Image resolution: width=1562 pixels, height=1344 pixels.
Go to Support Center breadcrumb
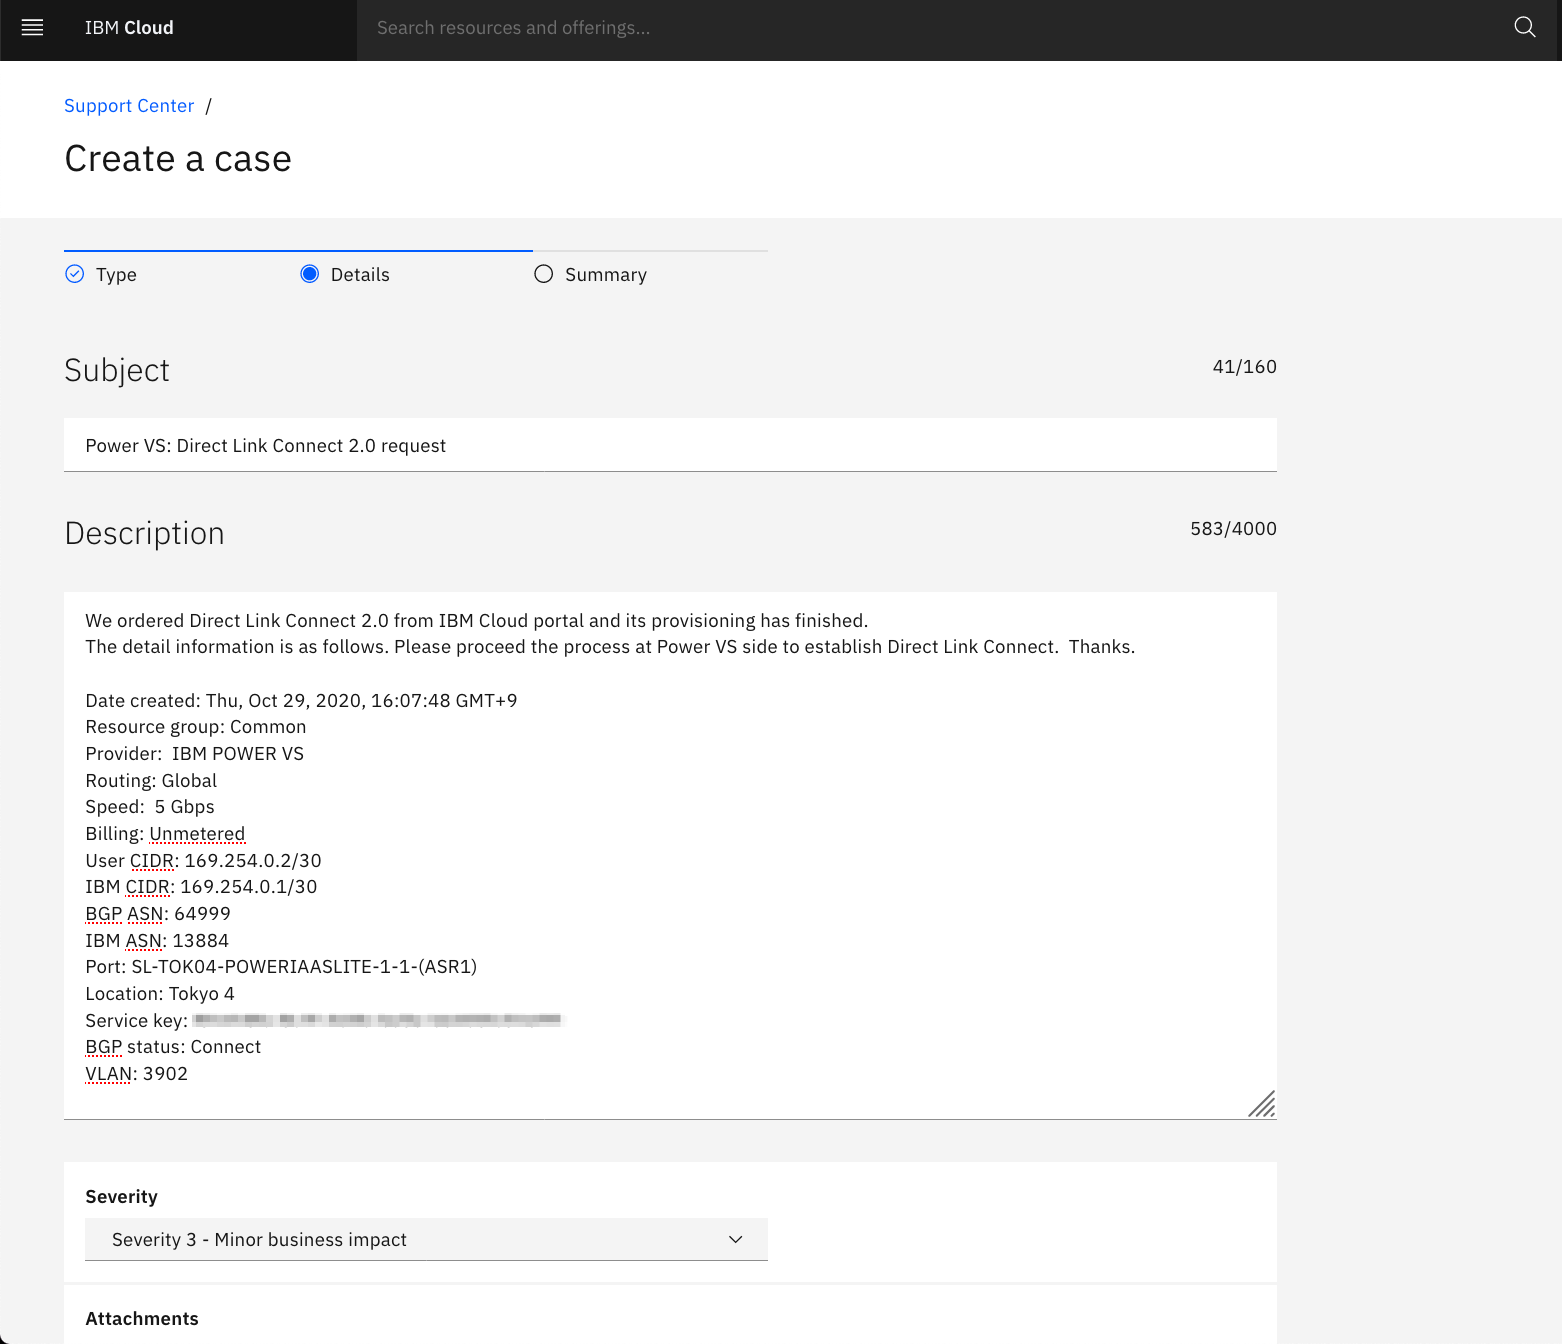click(129, 106)
